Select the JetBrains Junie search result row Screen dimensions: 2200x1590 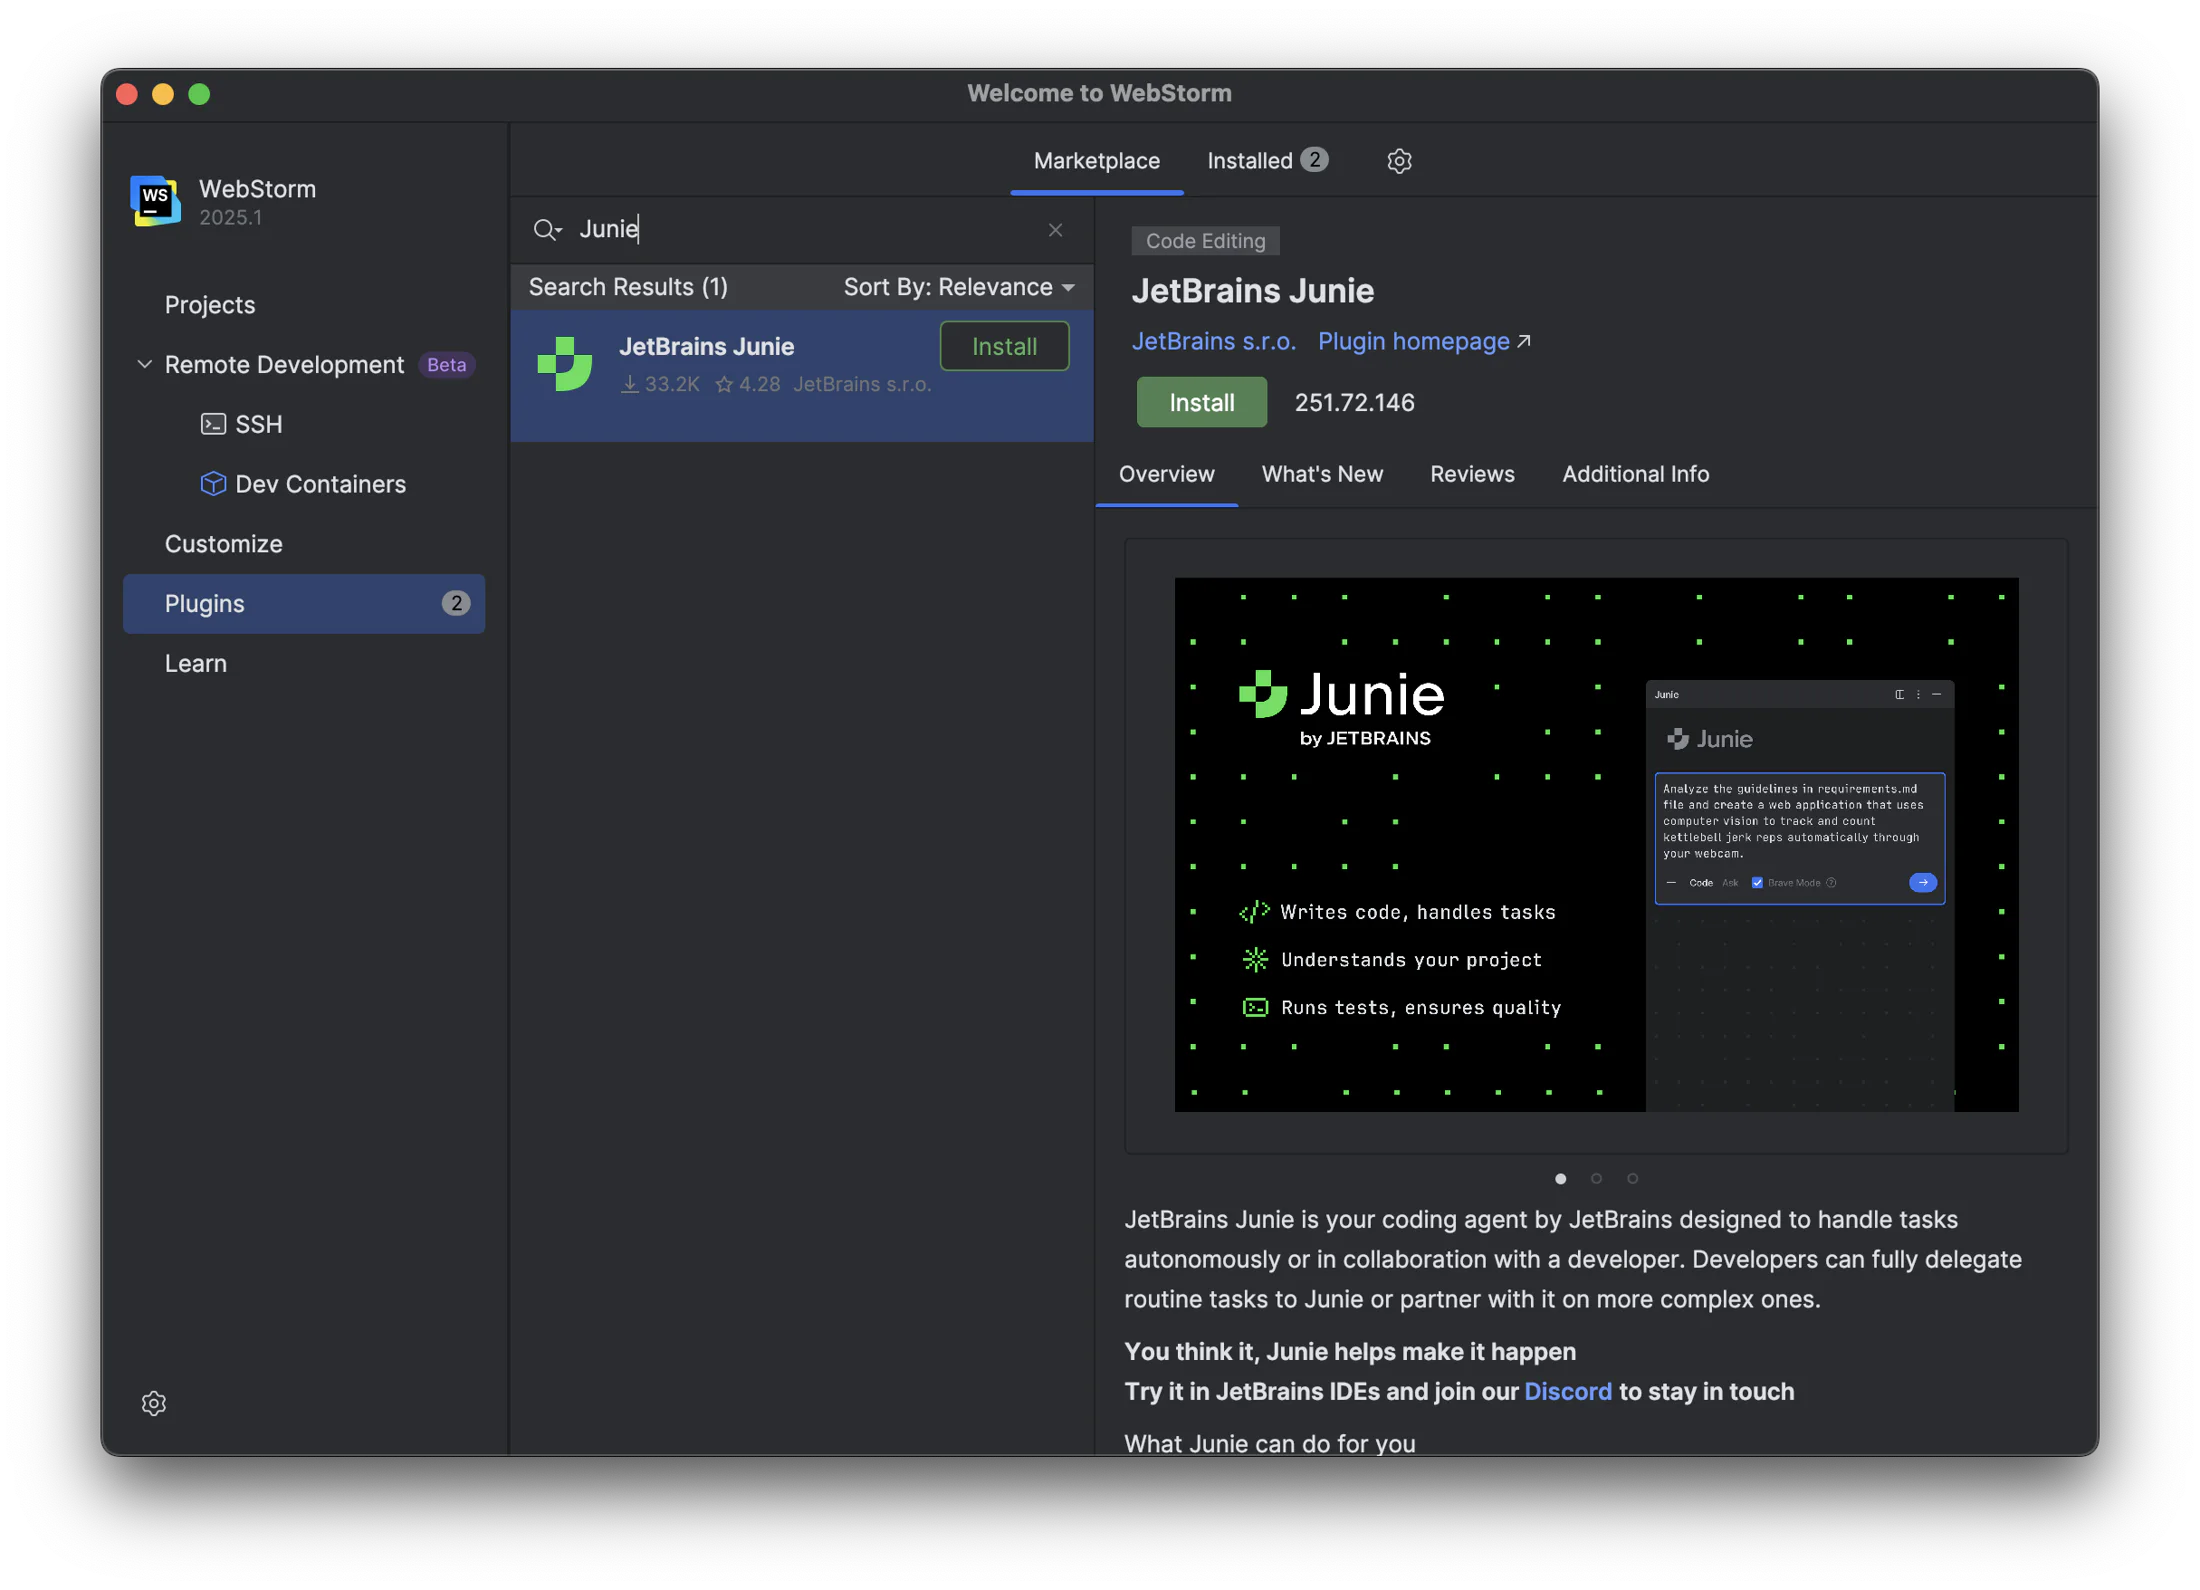click(802, 376)
